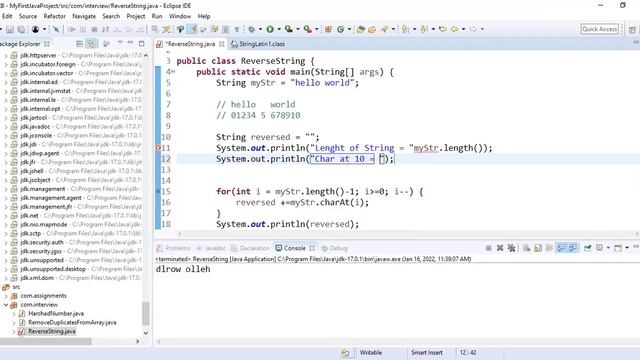The height and width of the screenshot is (360, 640).
Task: Click the Back navigation arrow icon
Action: pos(454,29)
